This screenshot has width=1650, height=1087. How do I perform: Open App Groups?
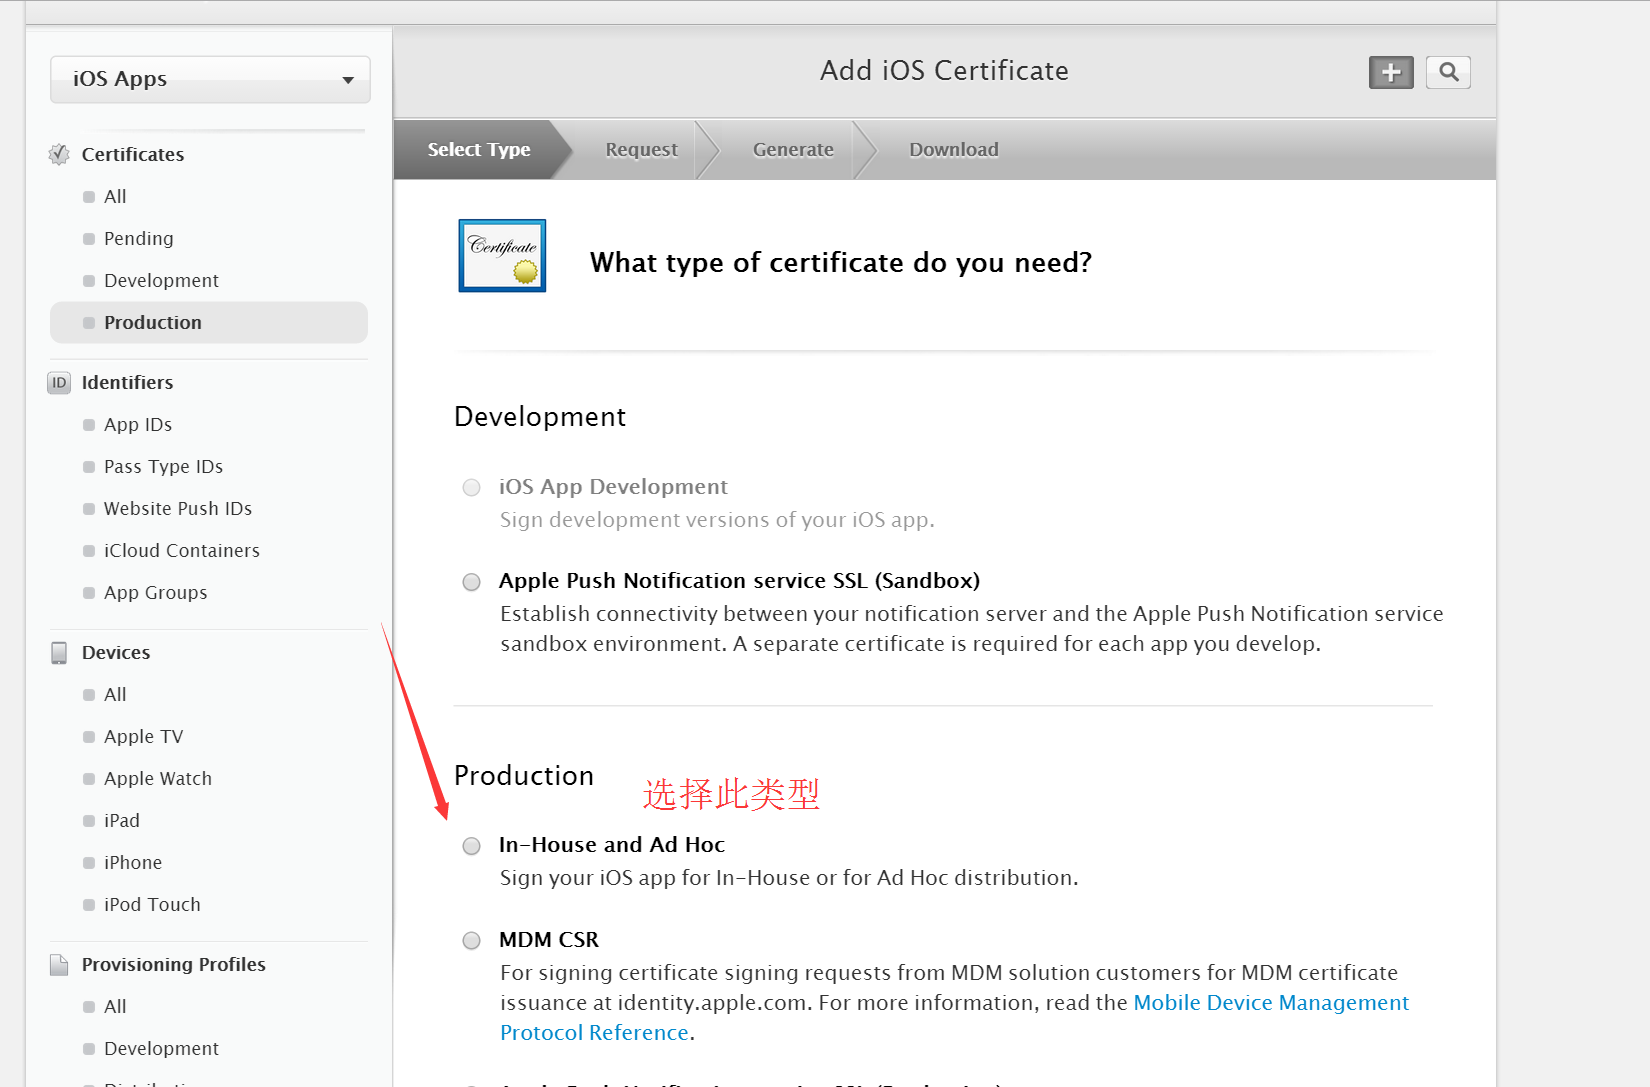coord(156,593)
